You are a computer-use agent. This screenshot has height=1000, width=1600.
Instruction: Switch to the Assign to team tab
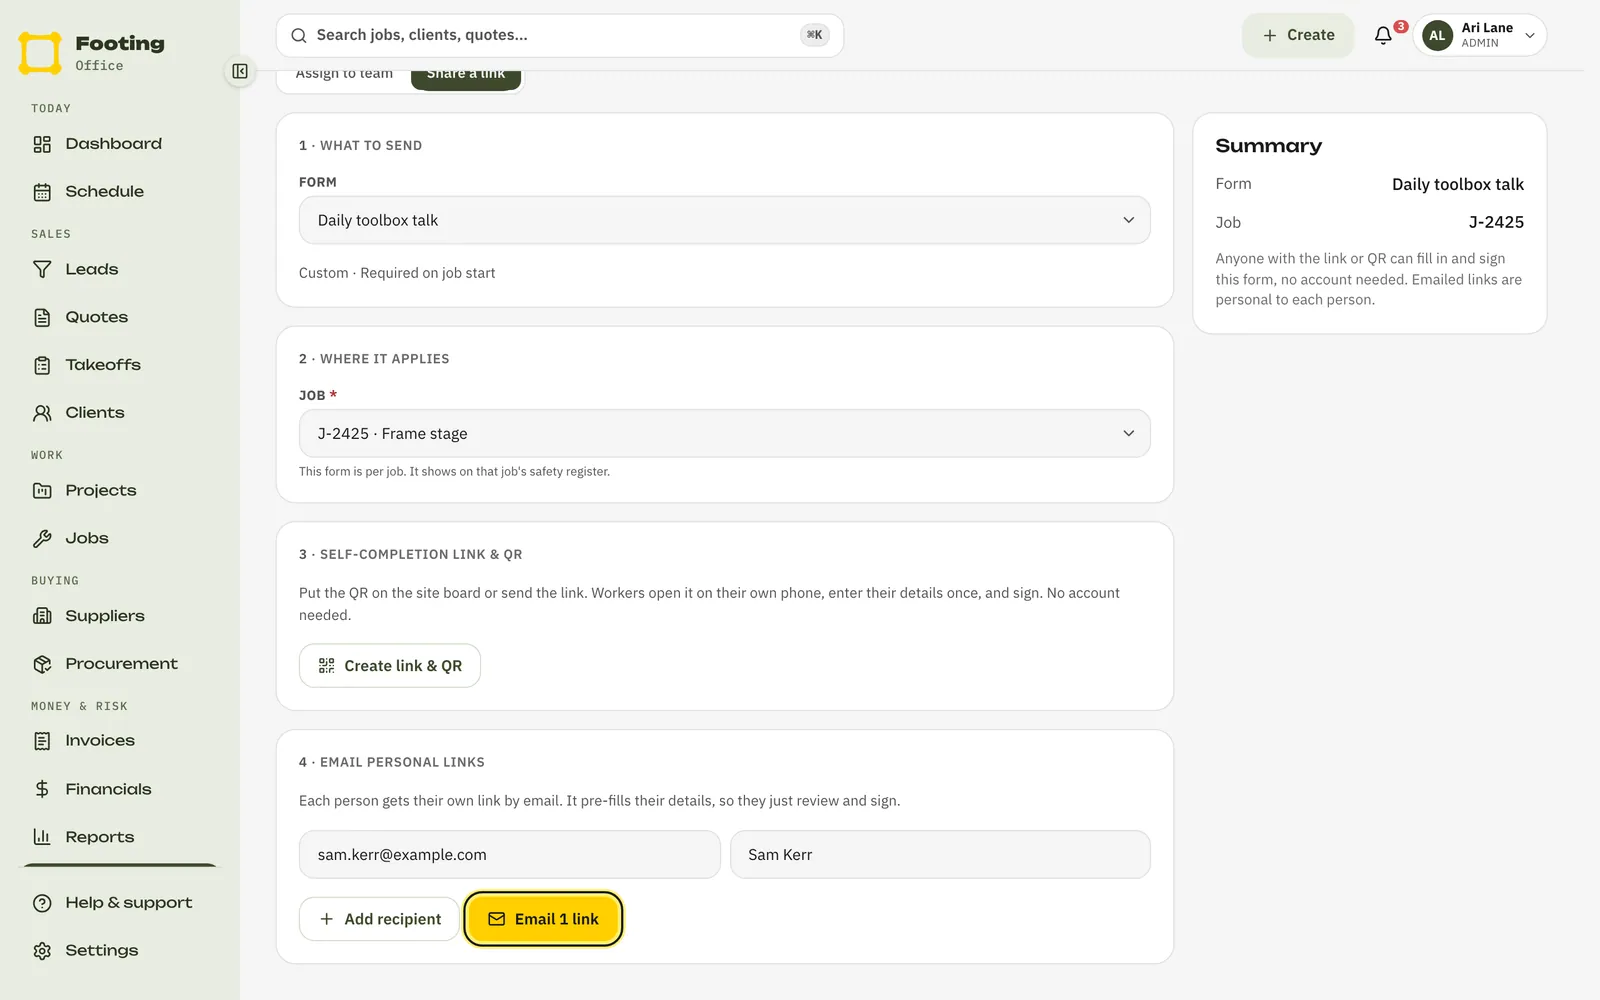coord(344,76)
